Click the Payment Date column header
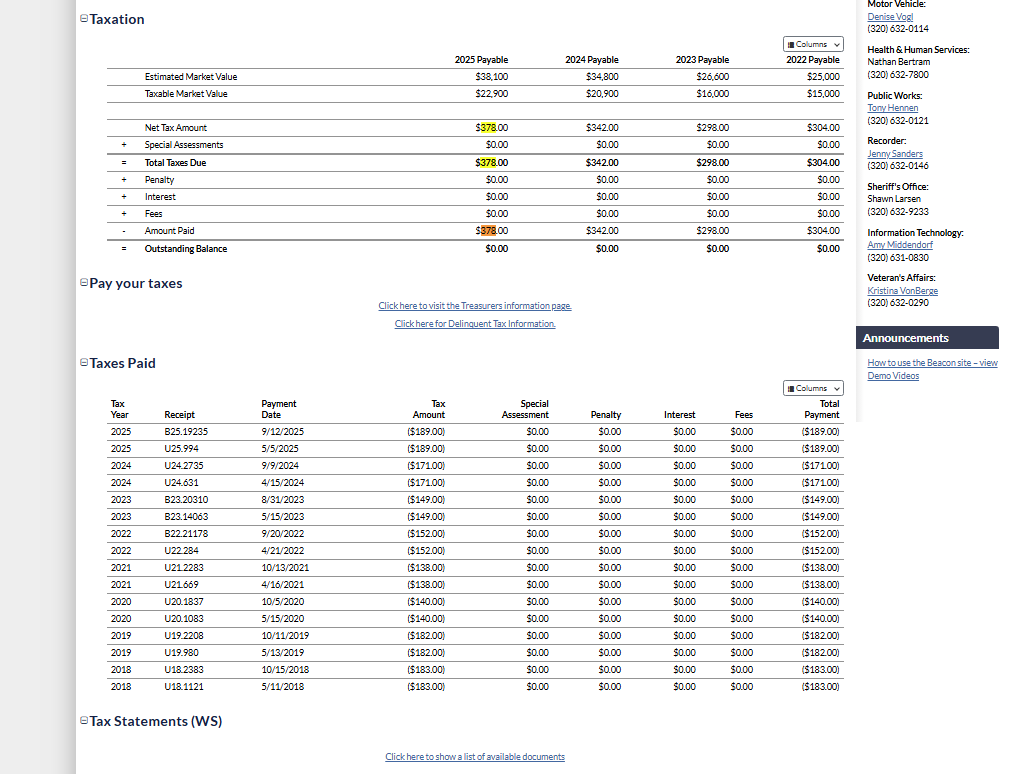This screenshot has height=774, width=1012. tap(278, 409)
